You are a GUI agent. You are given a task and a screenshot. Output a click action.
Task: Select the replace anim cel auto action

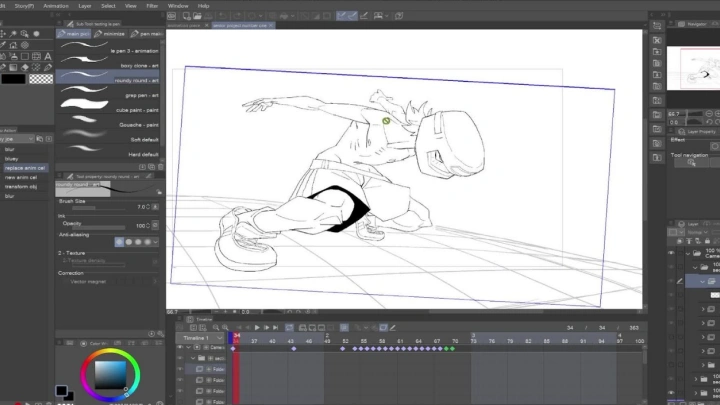tap(24, 168)
